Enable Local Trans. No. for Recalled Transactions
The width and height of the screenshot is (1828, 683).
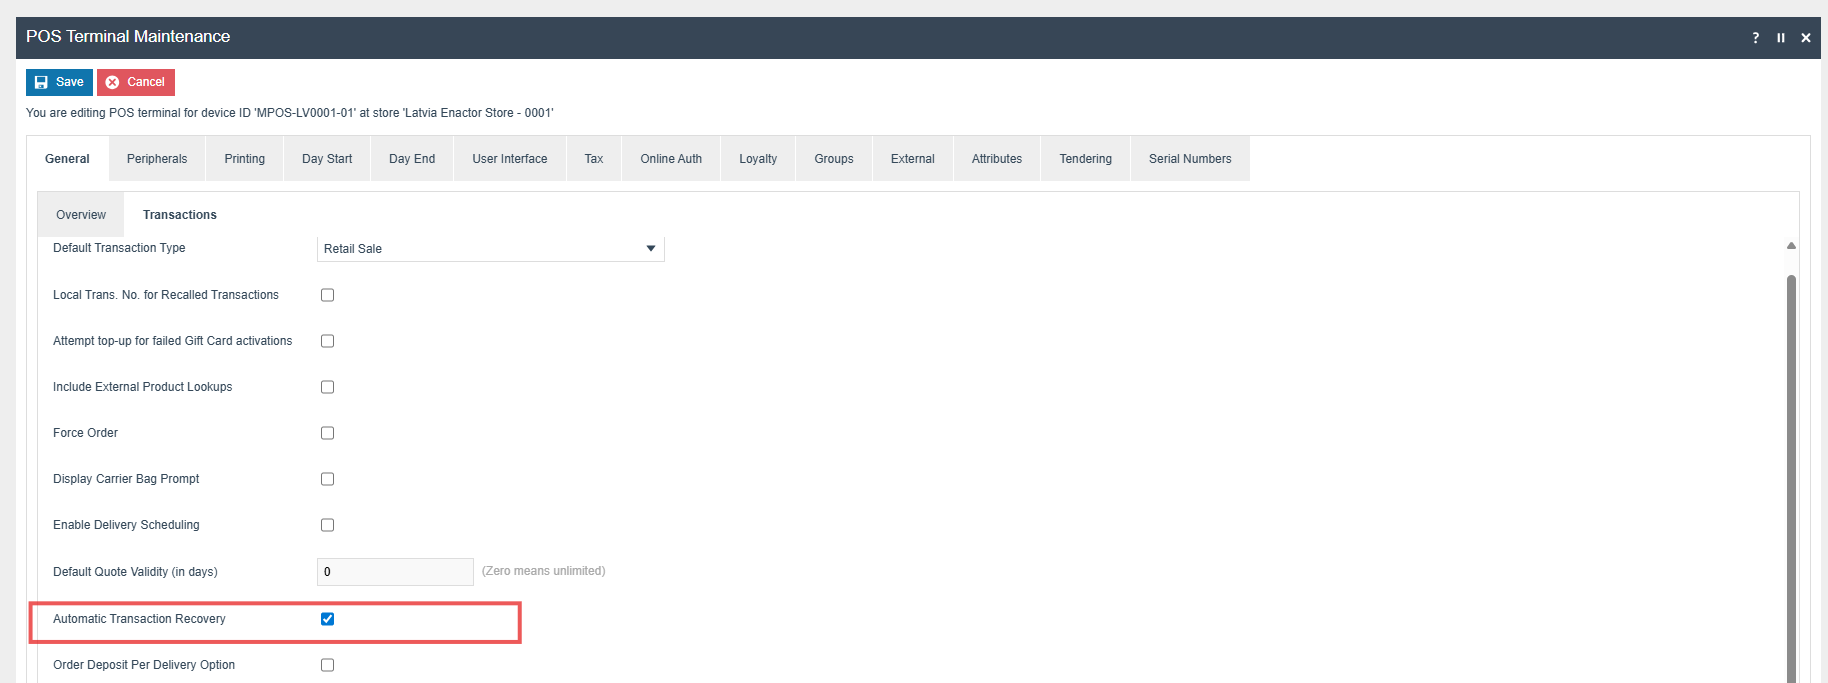(x=327, y=295)
